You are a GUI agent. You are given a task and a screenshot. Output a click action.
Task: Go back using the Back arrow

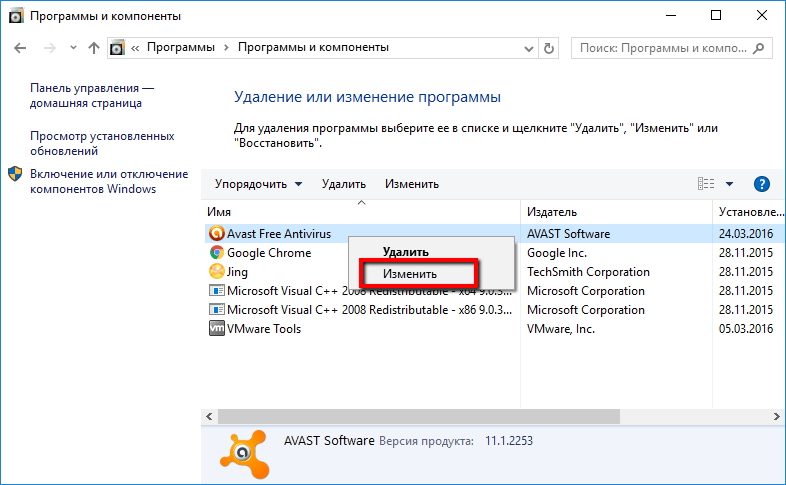point(20,48)
